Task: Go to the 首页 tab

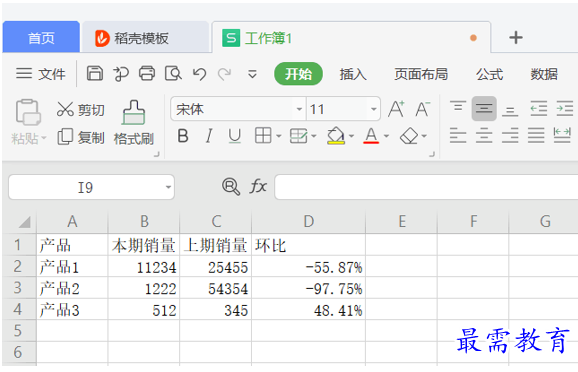Action: pyautogui.click(x=41, y=37)
